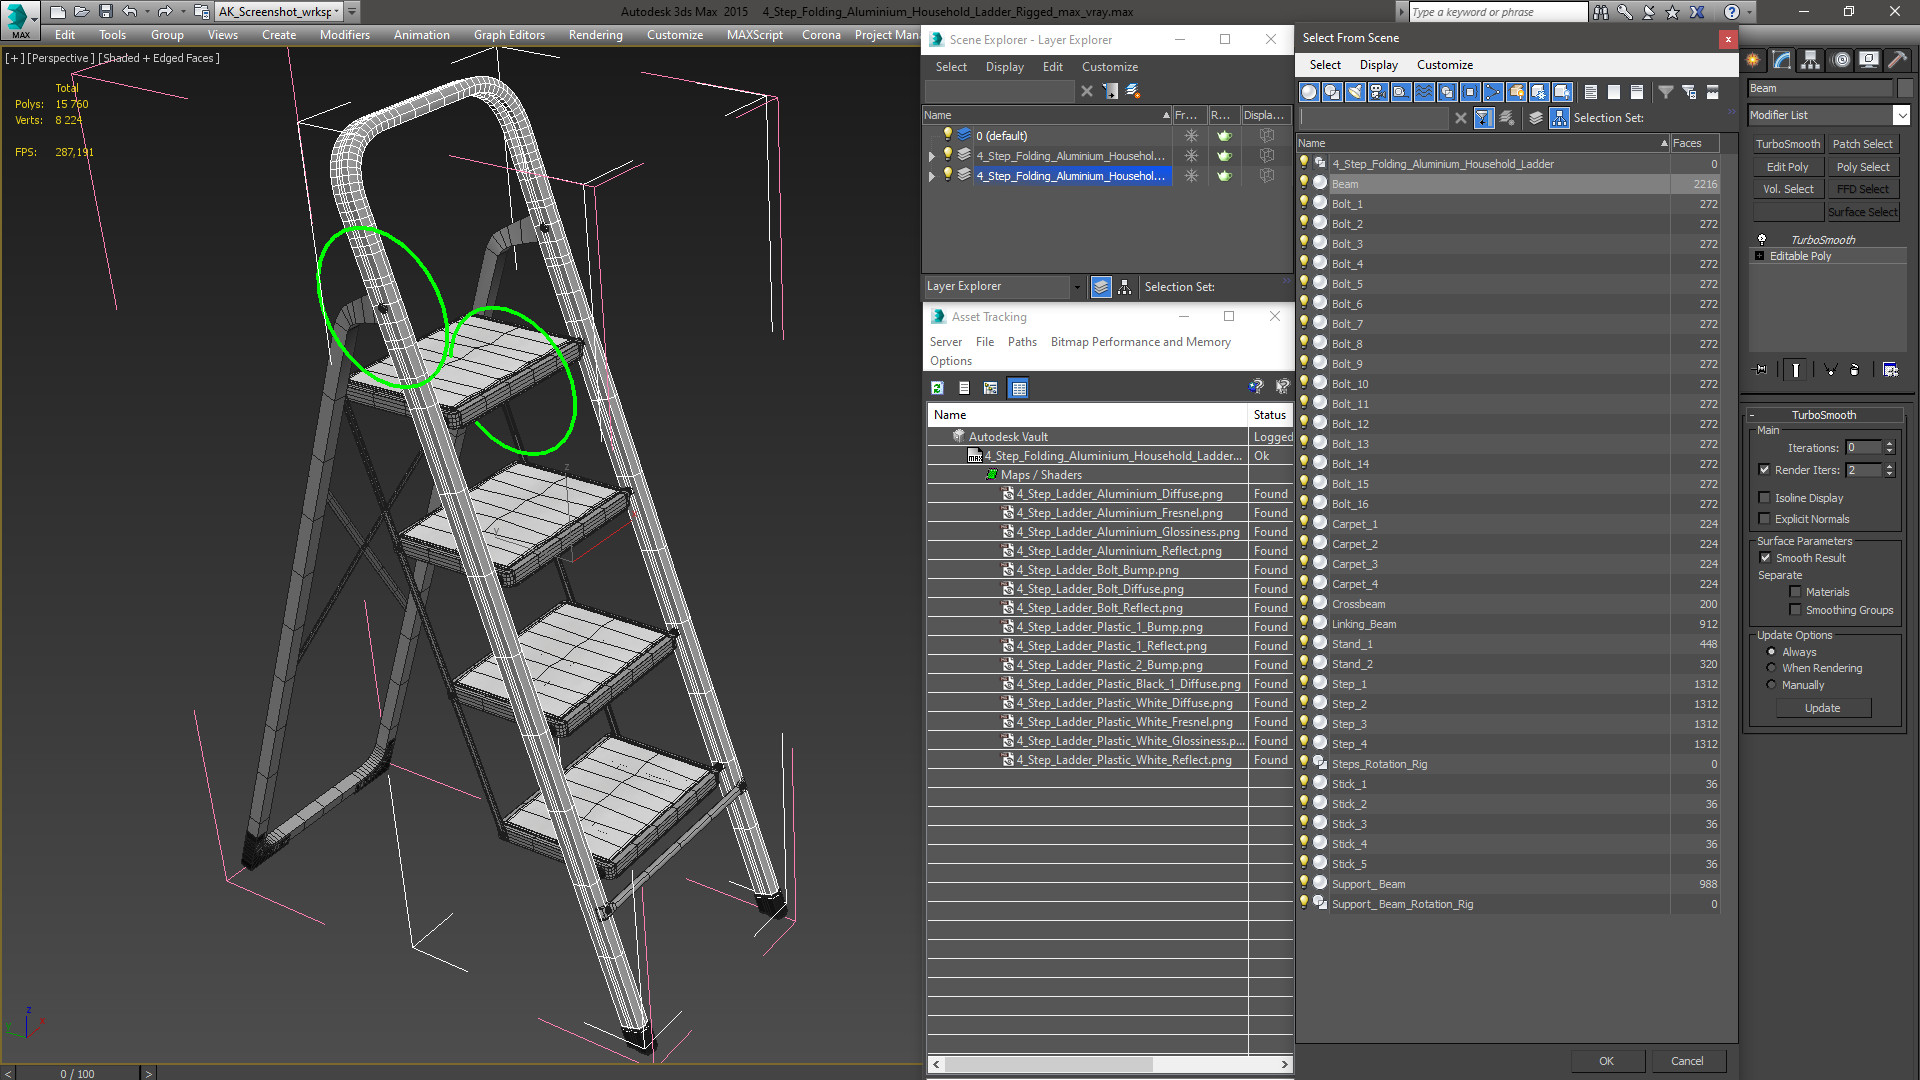
Task: Toggle Display Space Warps filter icon
Action: click(1424, 92)
